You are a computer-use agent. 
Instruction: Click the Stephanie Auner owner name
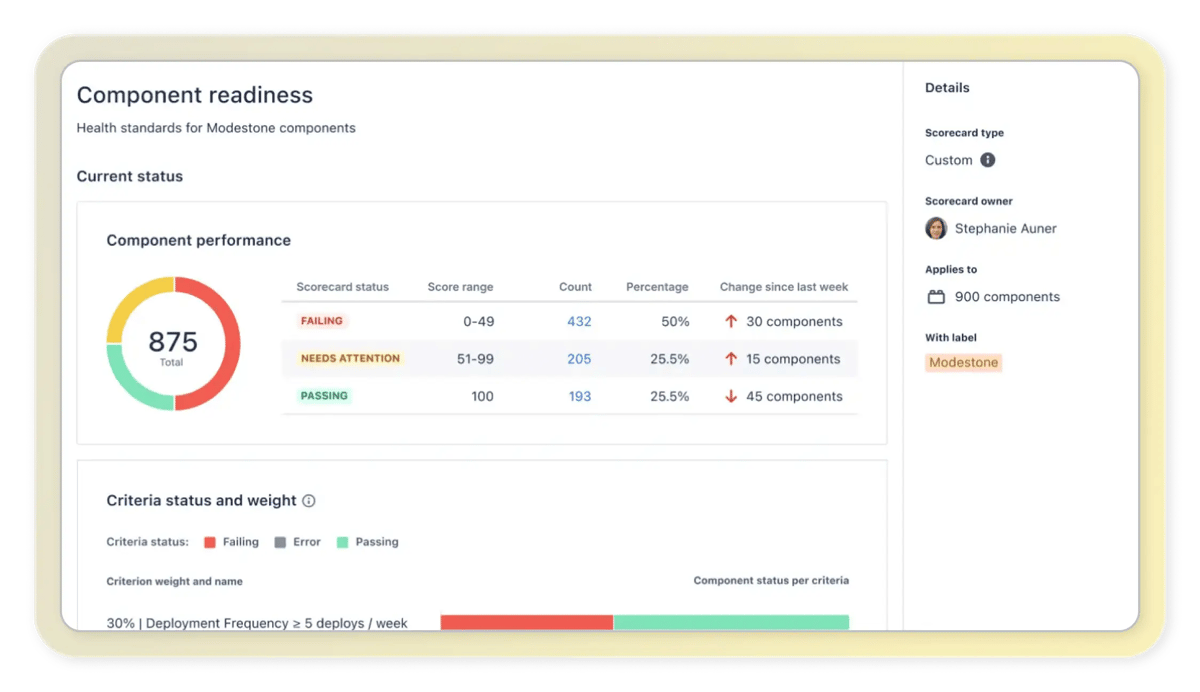point(1005,229)
